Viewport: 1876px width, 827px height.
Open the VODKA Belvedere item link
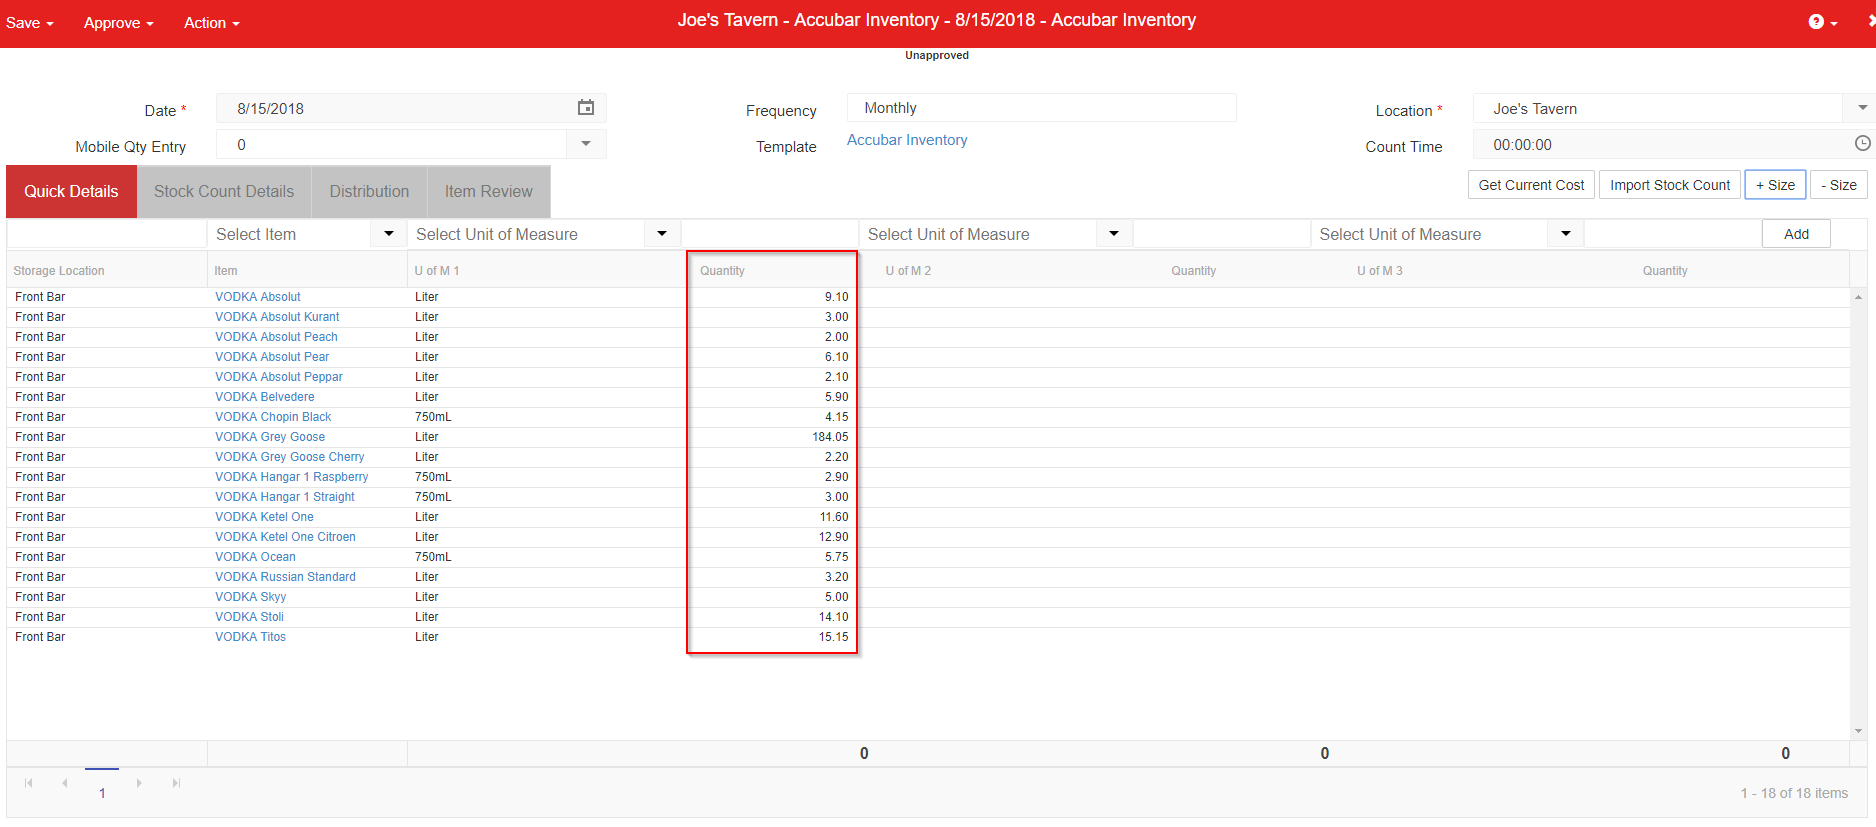click(265, 397)
